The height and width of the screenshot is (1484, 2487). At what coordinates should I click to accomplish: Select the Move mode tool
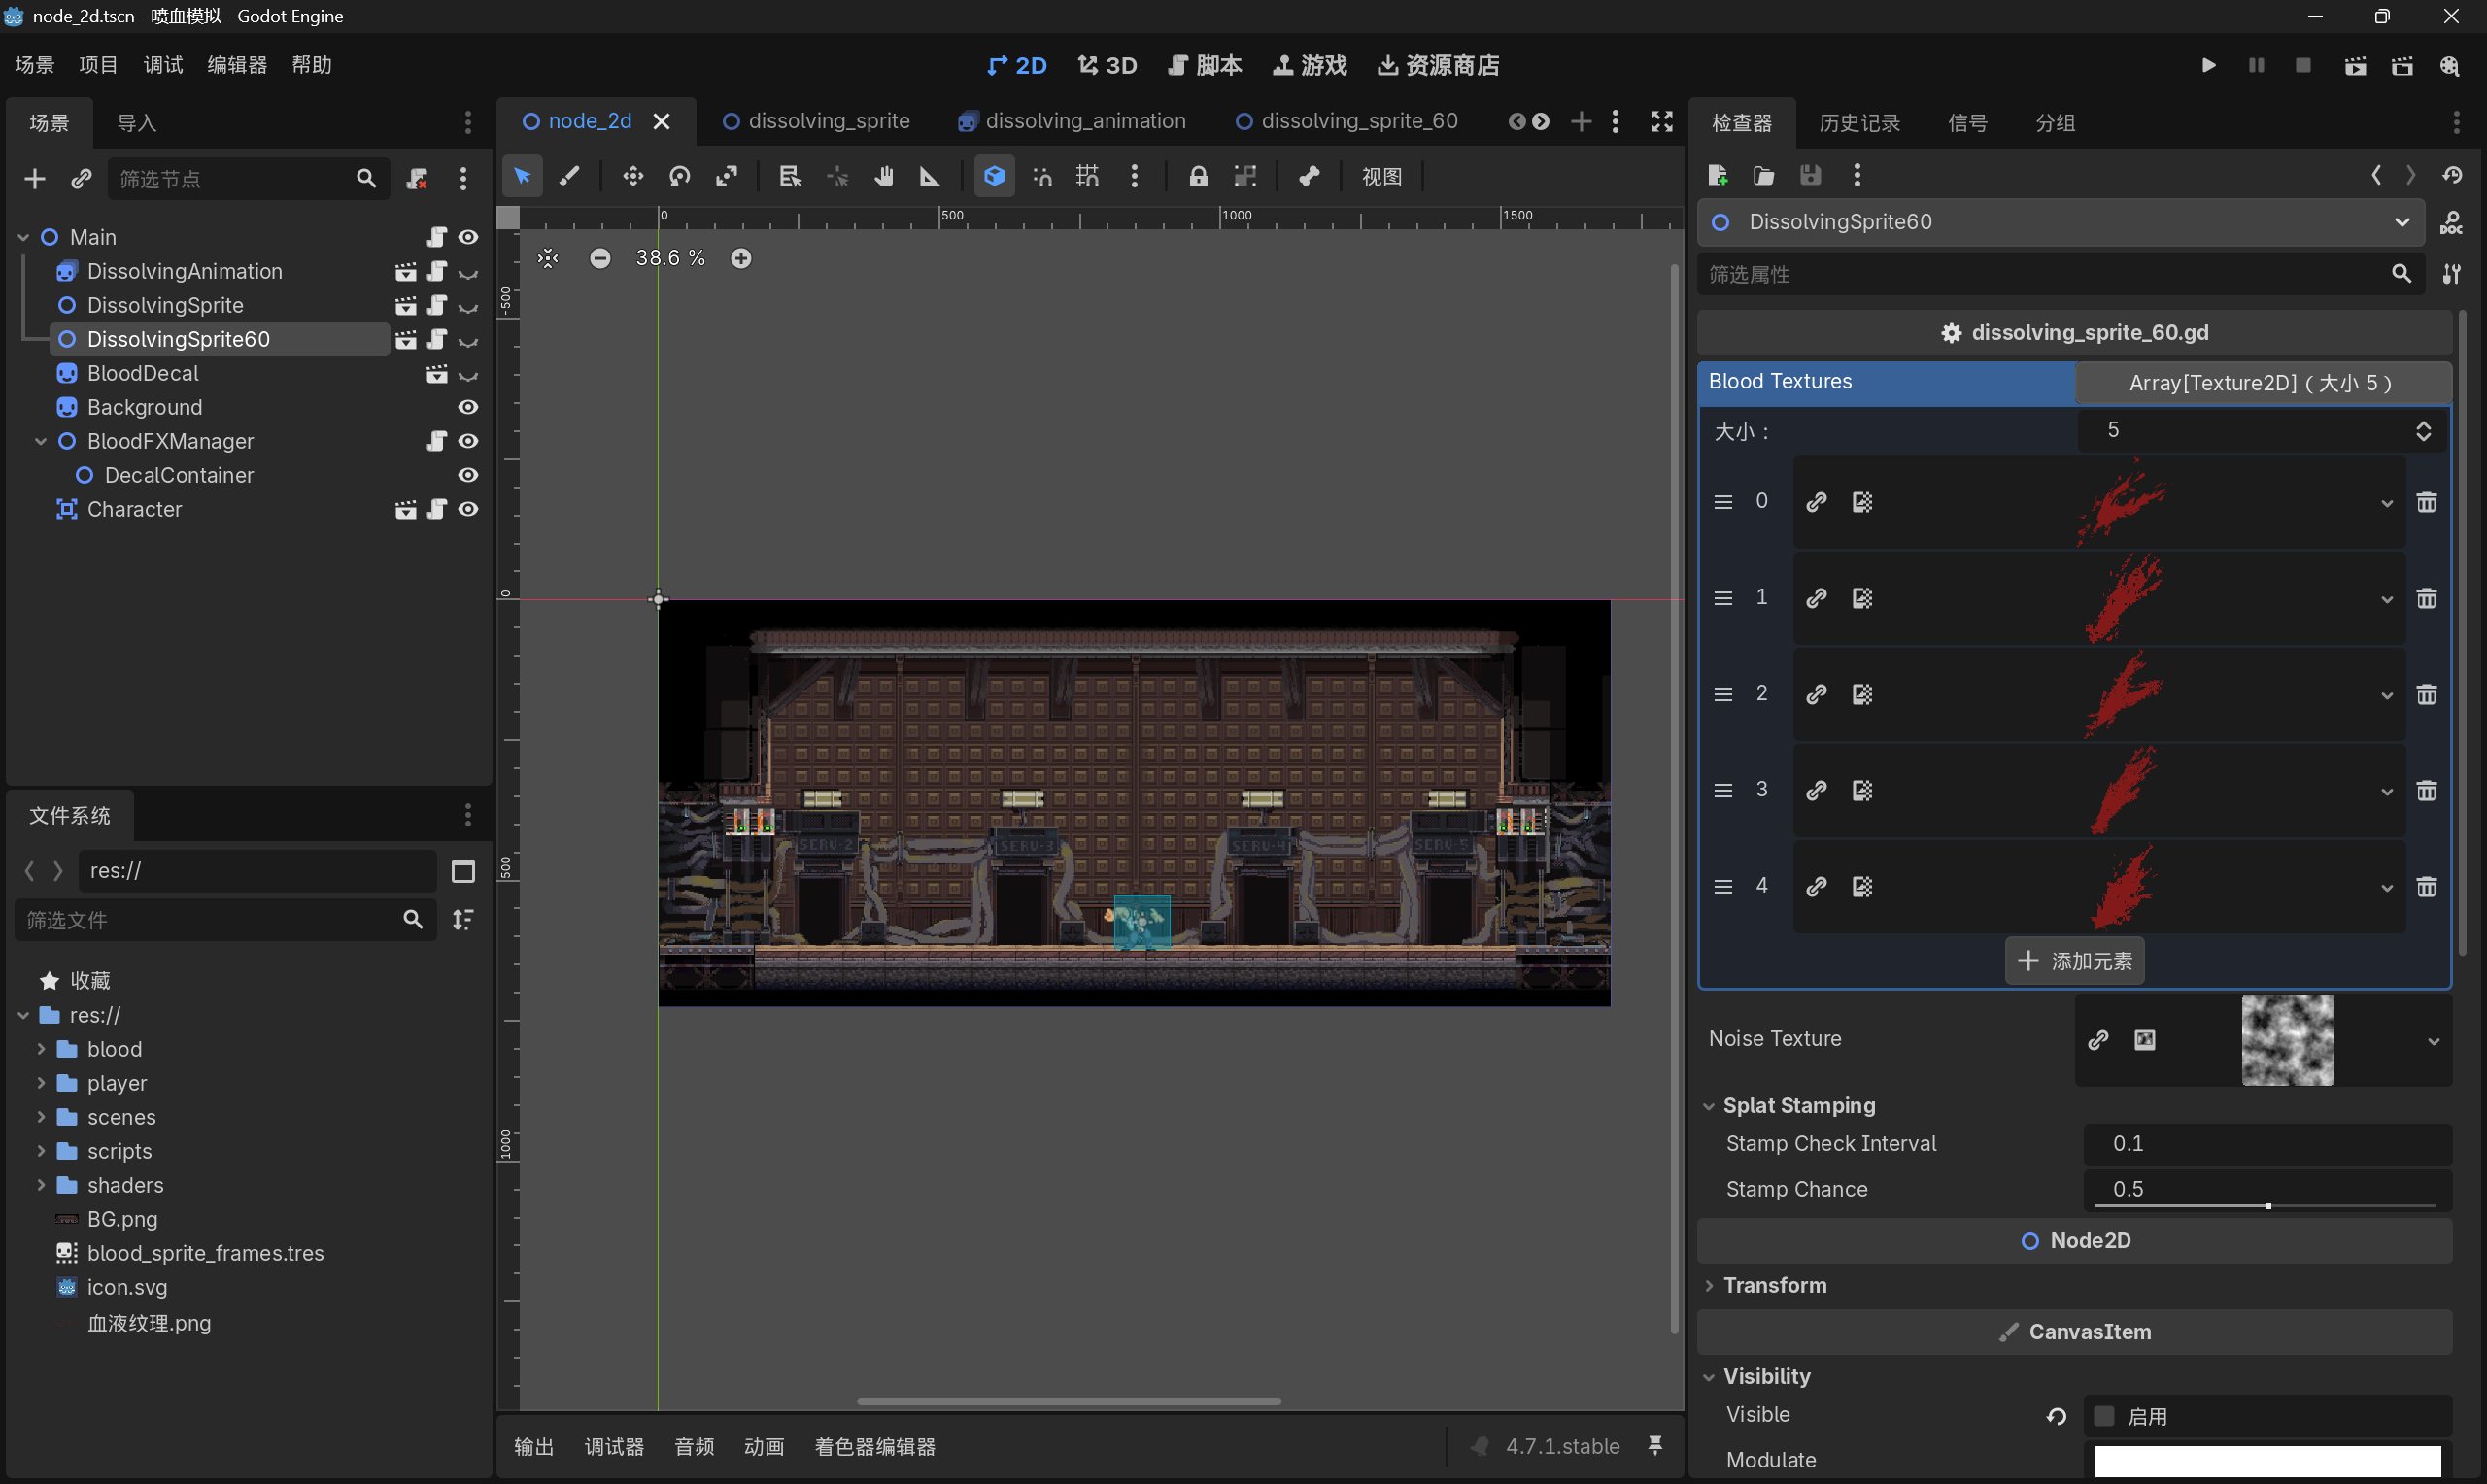point(633,177)
